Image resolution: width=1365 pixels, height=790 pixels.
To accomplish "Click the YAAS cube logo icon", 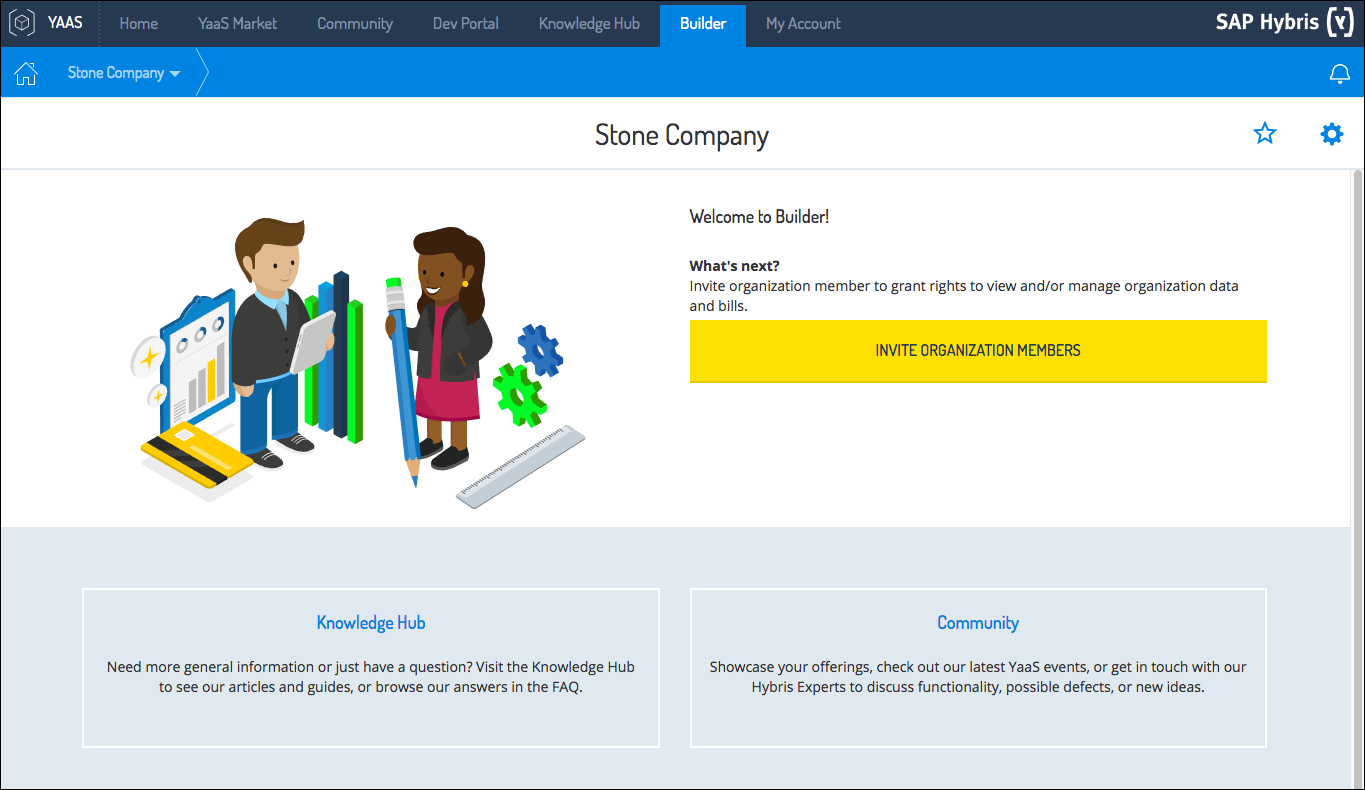I will click(x=23, y=23).
